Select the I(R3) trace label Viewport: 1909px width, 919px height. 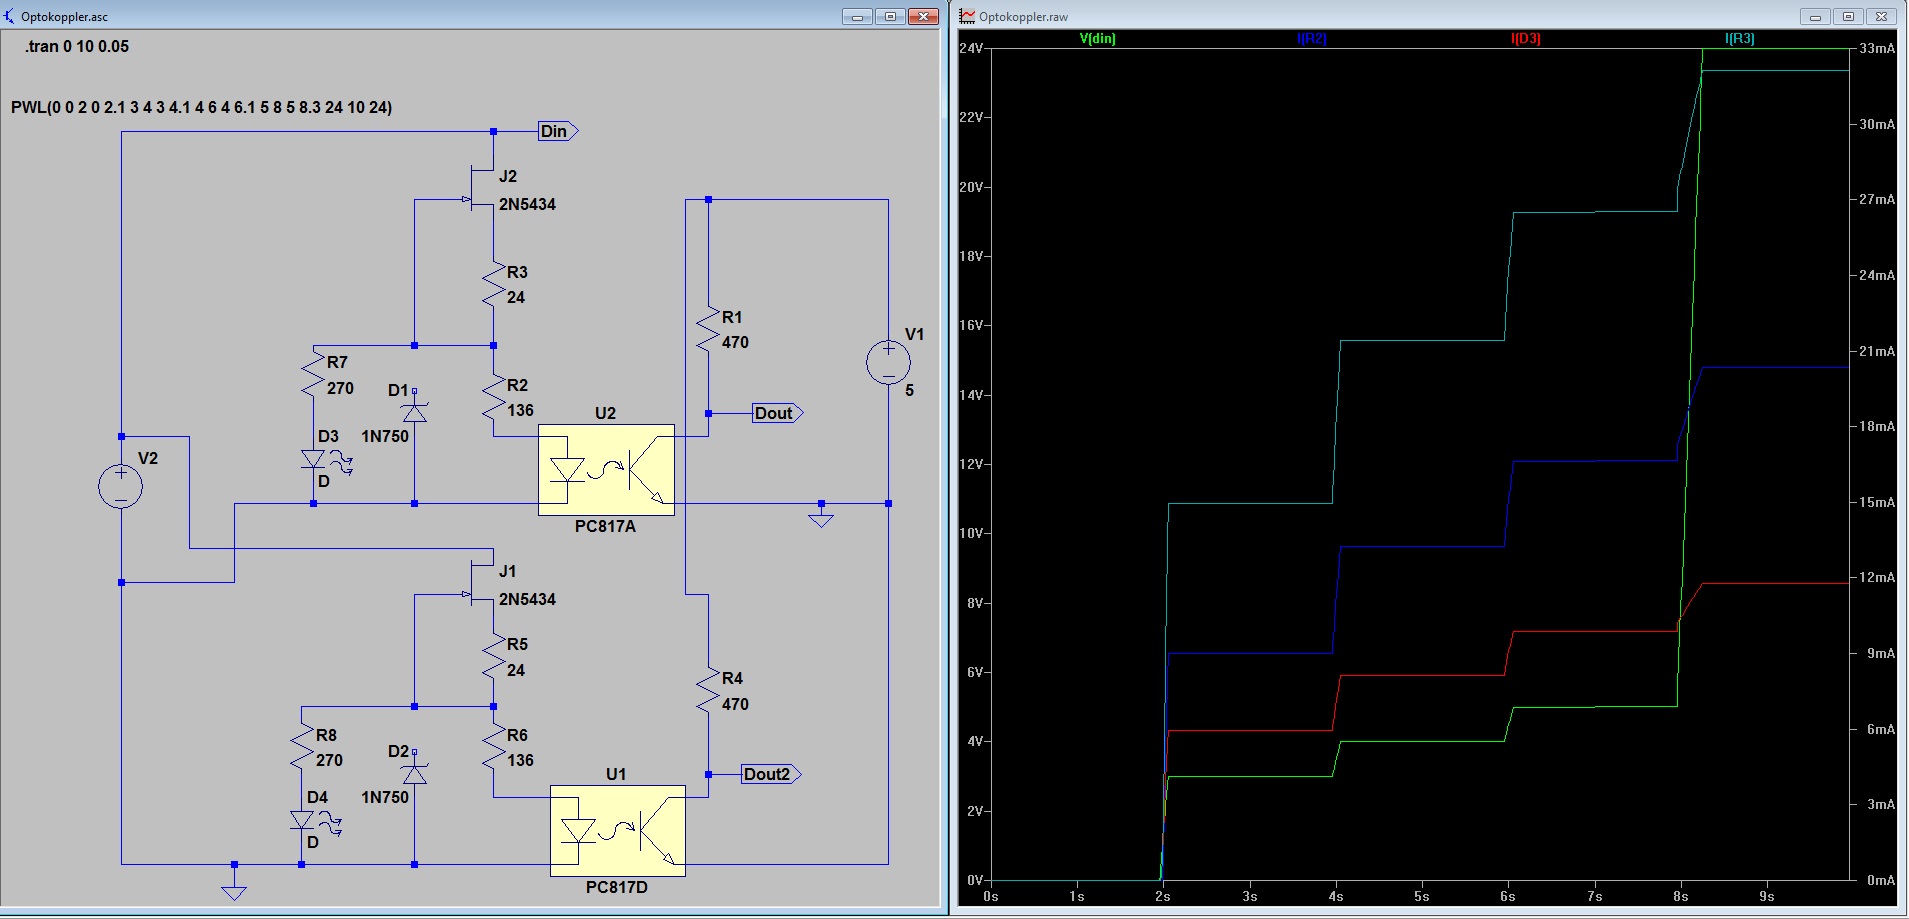1739,39
